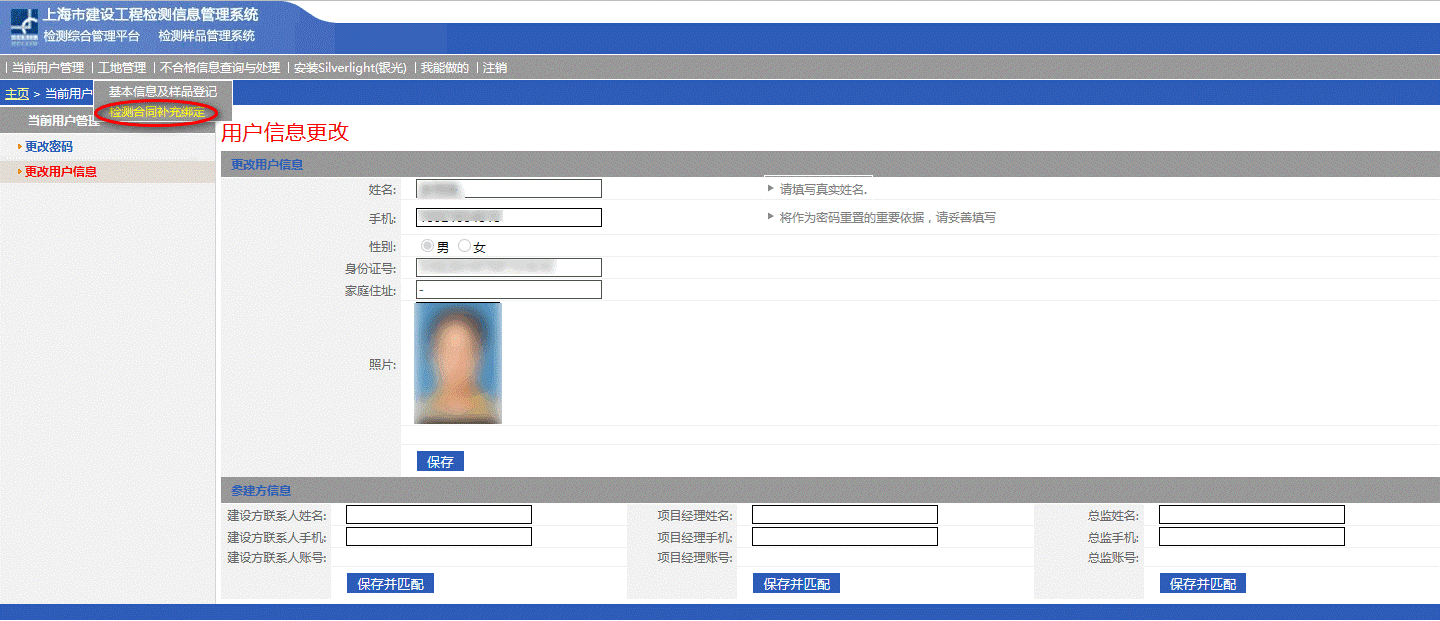1440x621 pixels.
Task: Open 更改密码 in the sidebar
Action: point(49,147)
